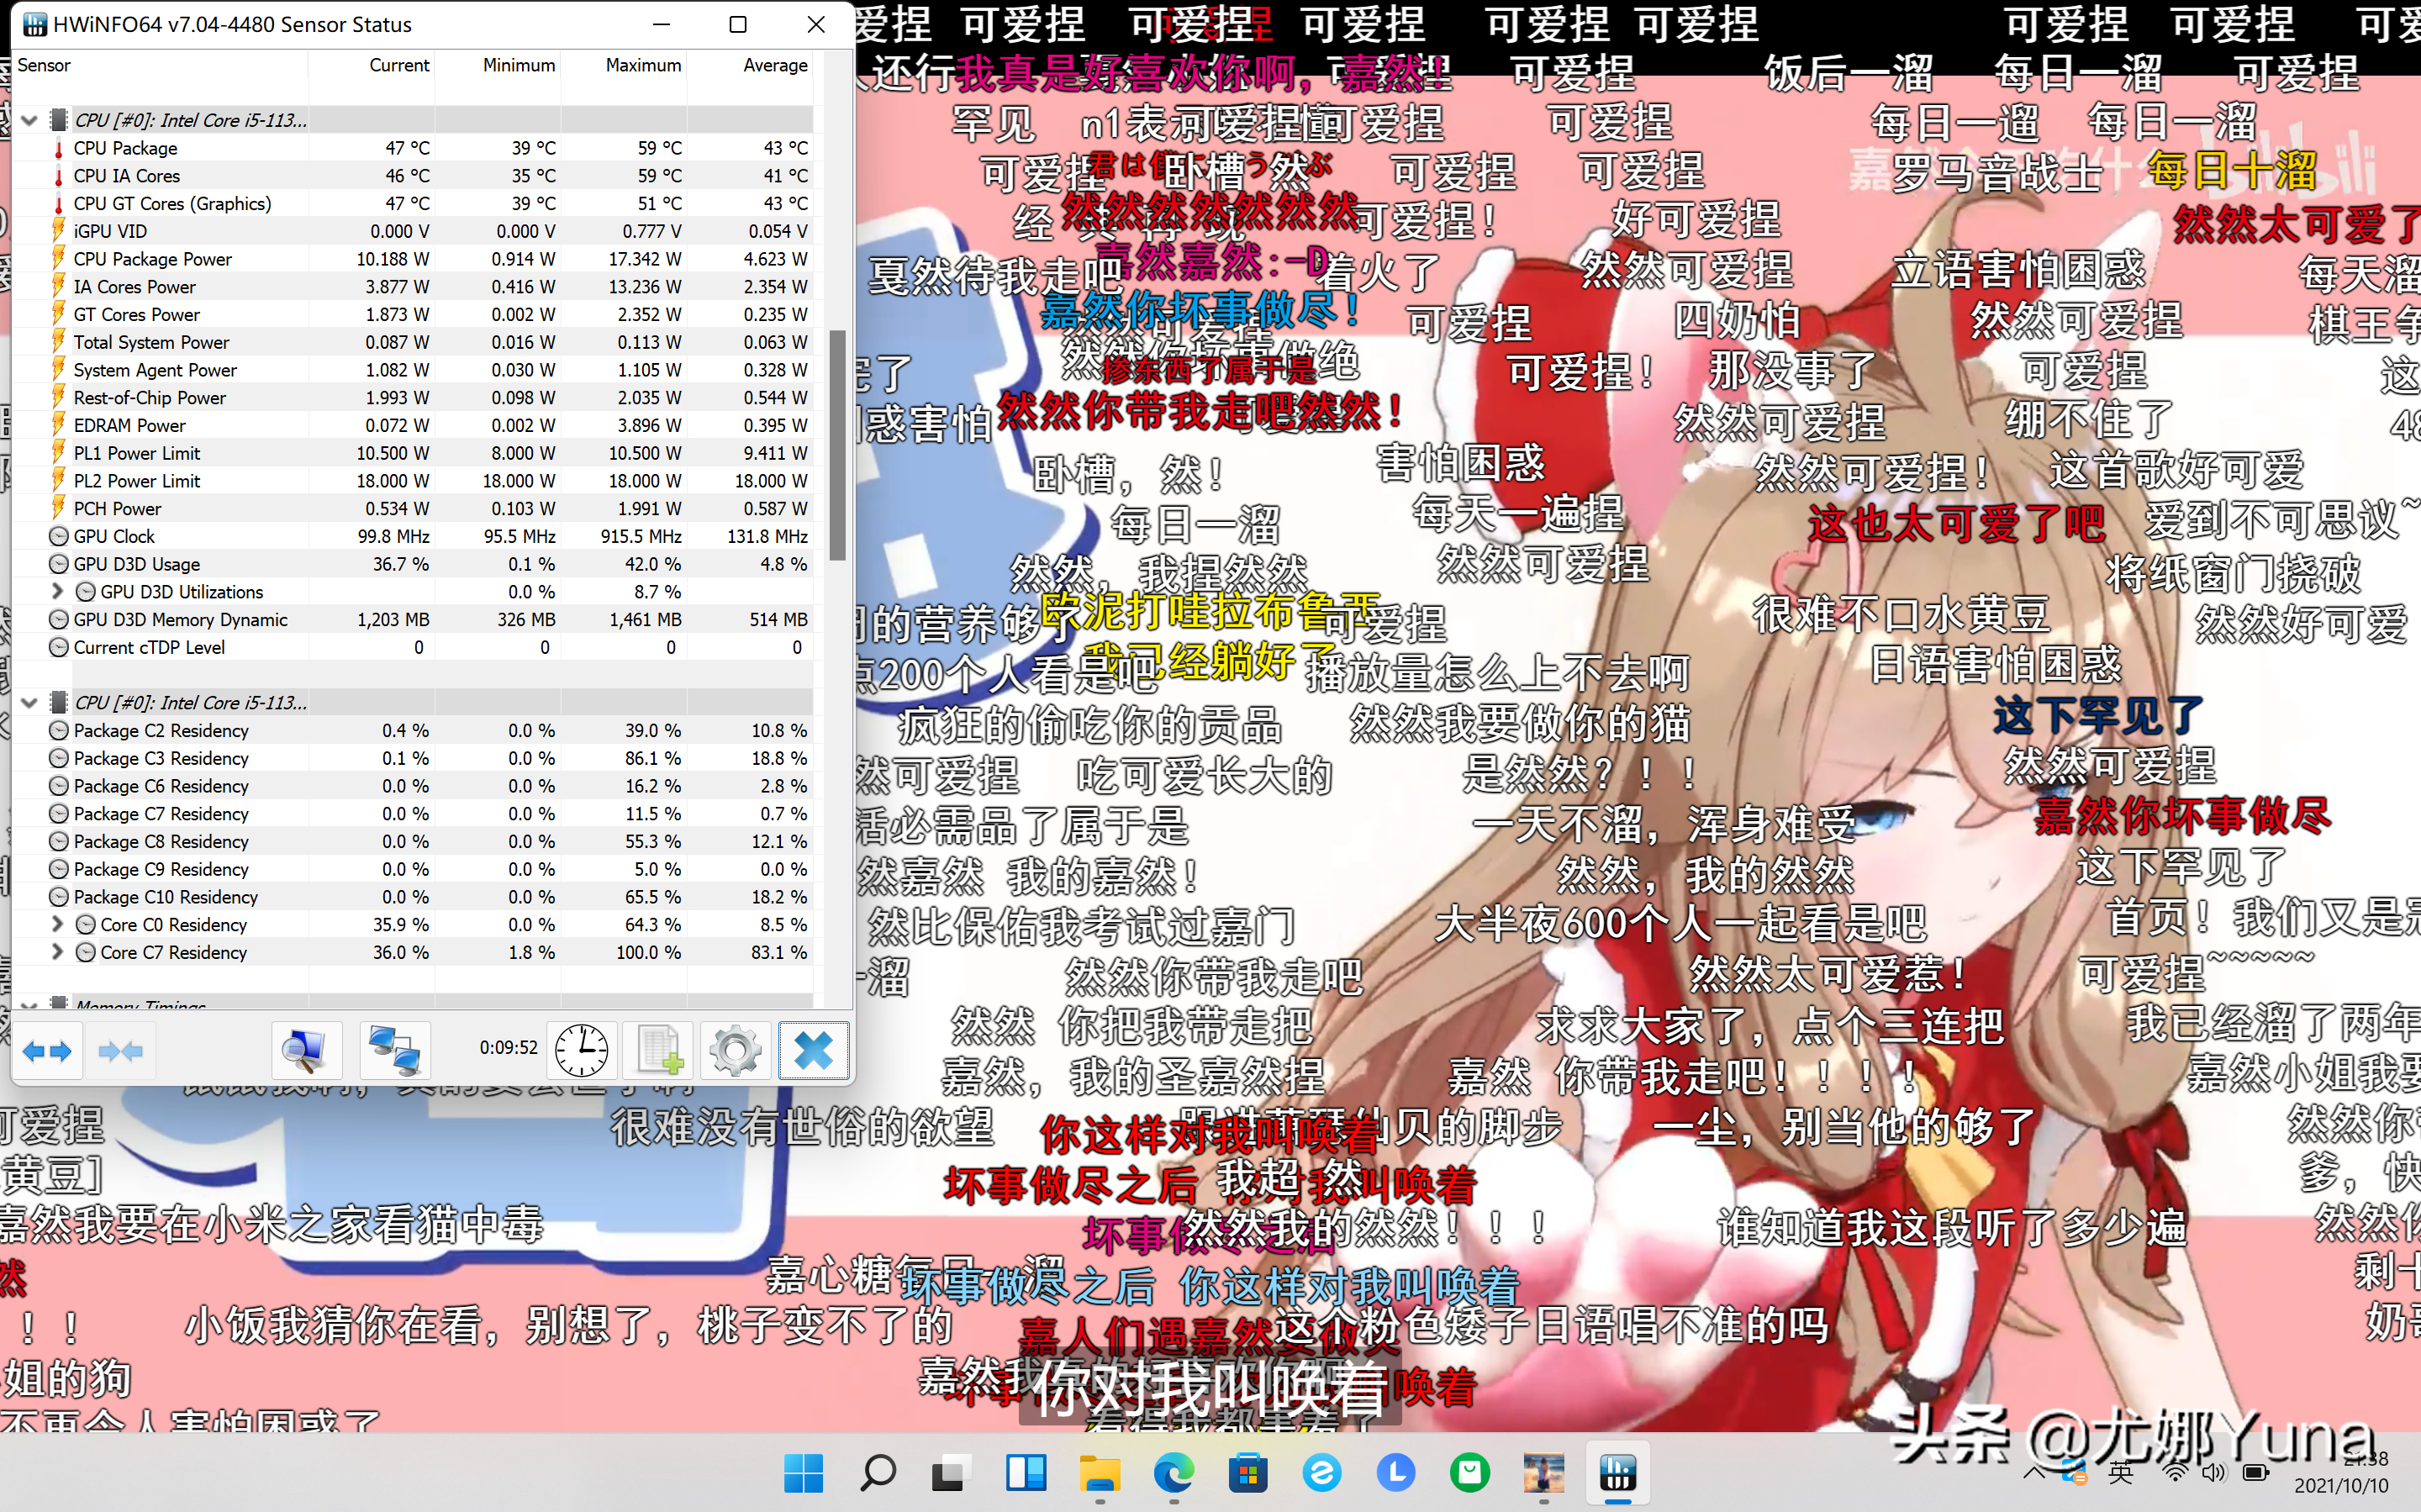Click the expand window arrows toolbar button
2421x1512 pixels.
[x=47, y=1051]
